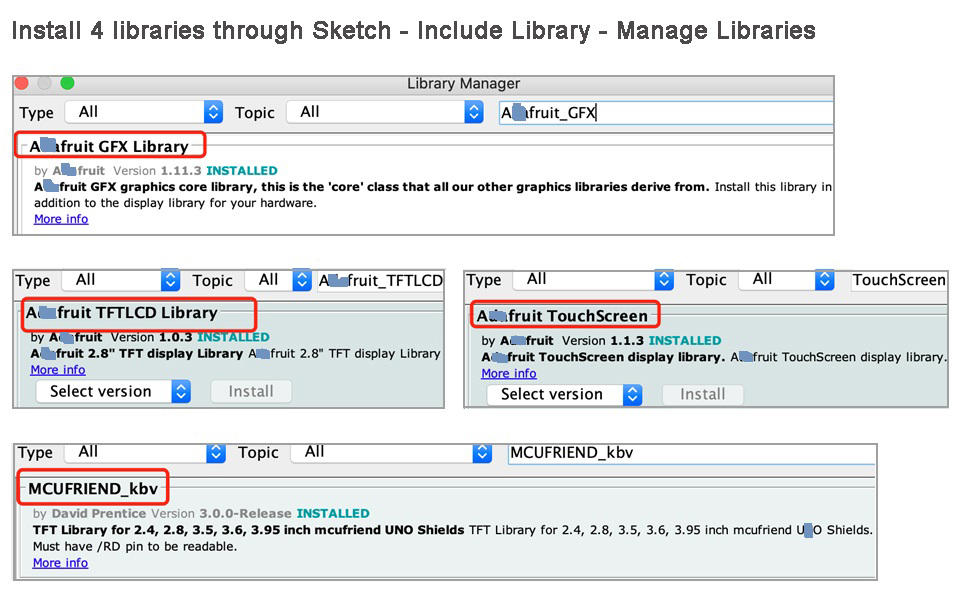Click 'Version 1.0.3' text of TFTLCD Library
Image resolution: width=970 pixels, height=600 pixels.
[152, 337]
